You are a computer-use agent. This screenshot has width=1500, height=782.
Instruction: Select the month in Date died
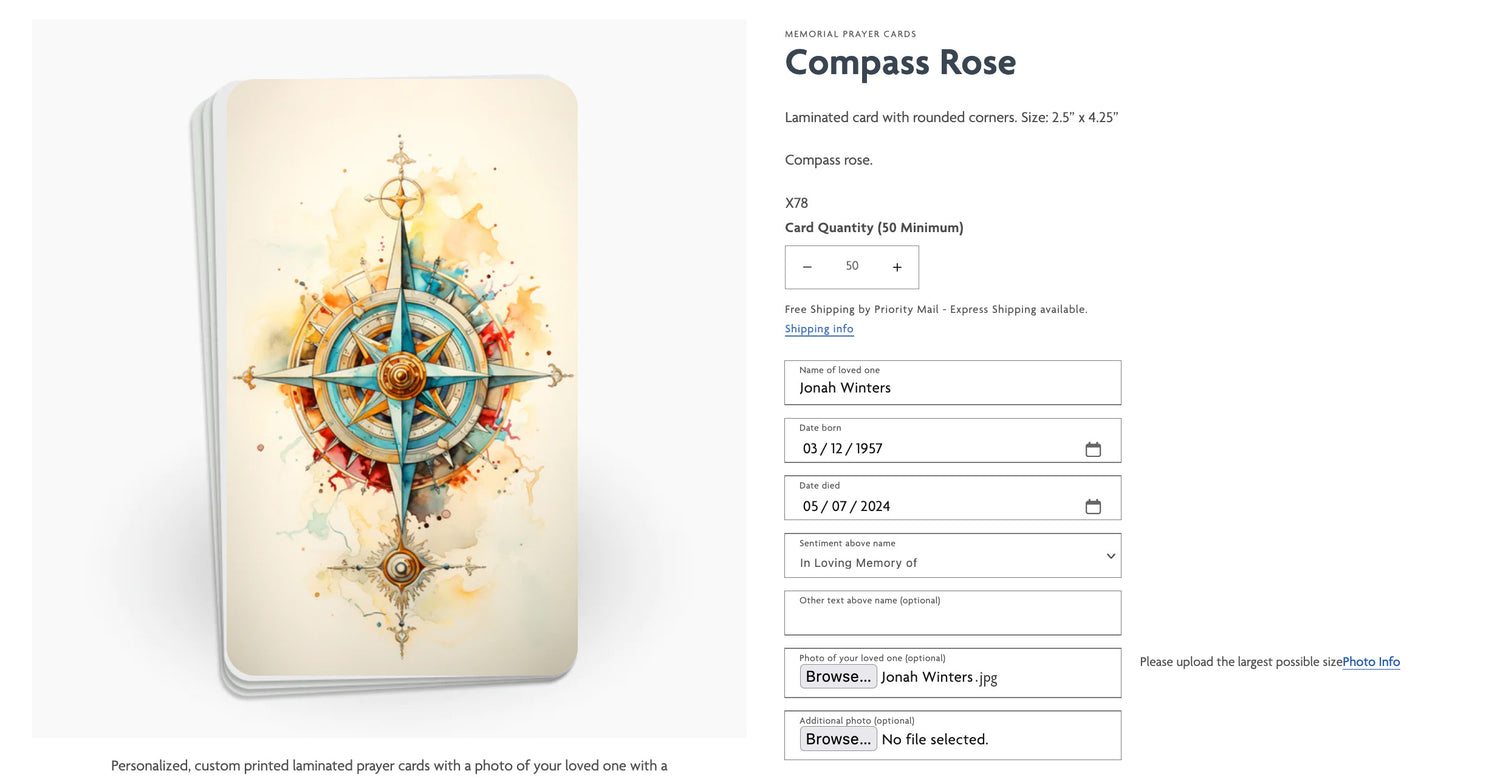[x=810, y=506]
